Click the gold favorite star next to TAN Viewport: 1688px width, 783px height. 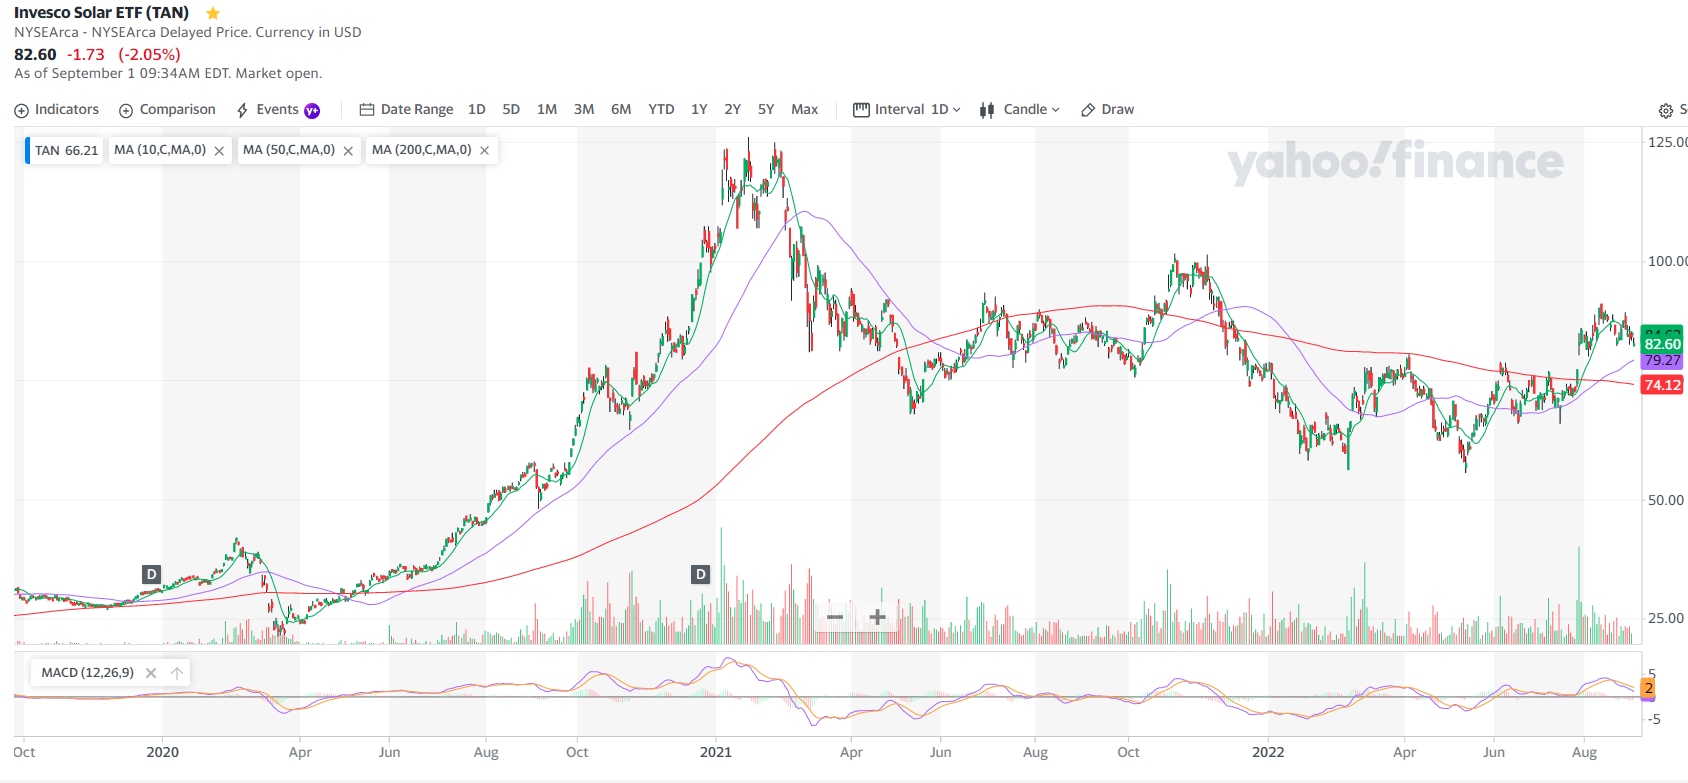click(x=213, y=13)
